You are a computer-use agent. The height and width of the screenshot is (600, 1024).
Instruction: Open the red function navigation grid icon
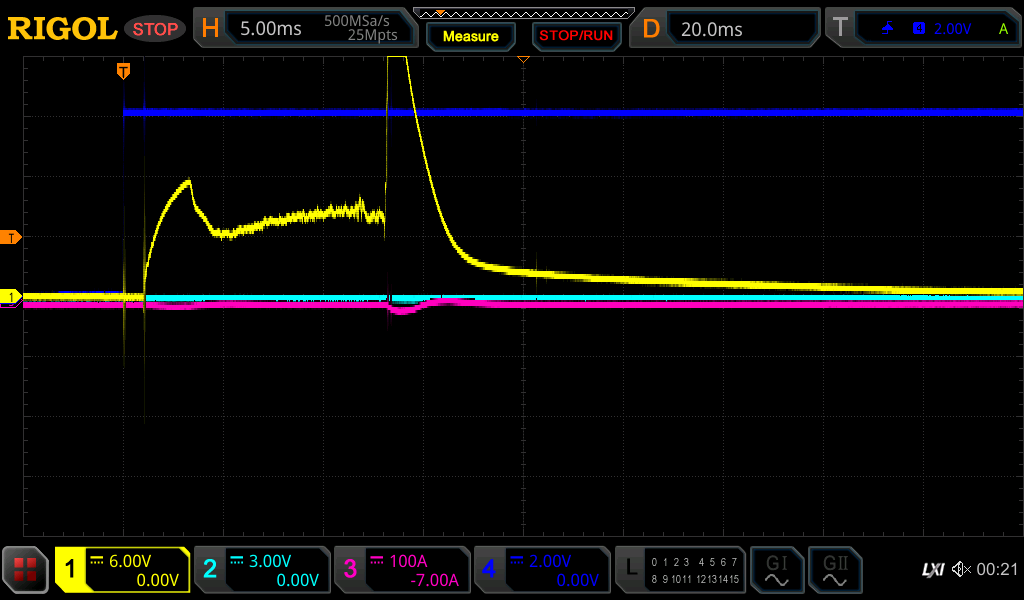(26, 570)
